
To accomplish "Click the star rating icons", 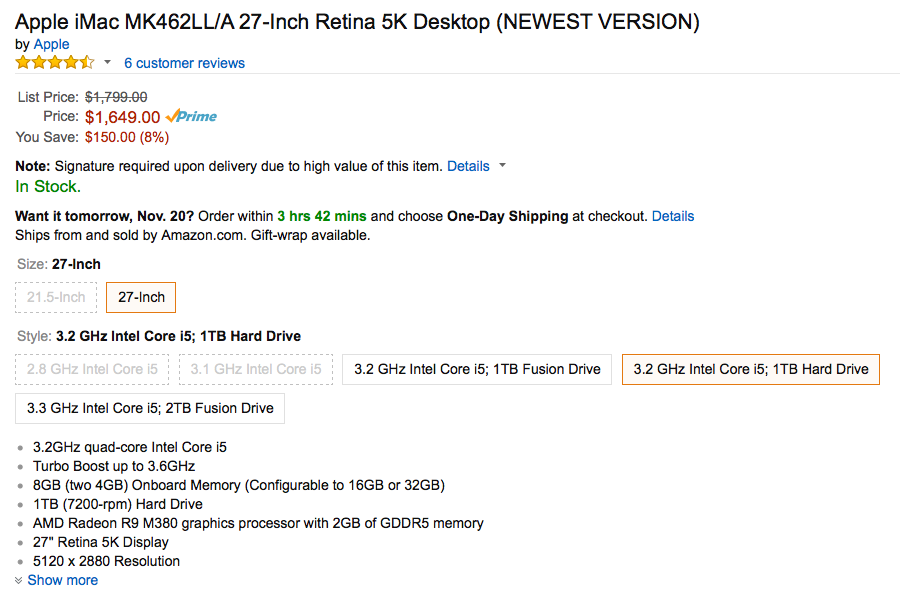I will tap(55, 63).
